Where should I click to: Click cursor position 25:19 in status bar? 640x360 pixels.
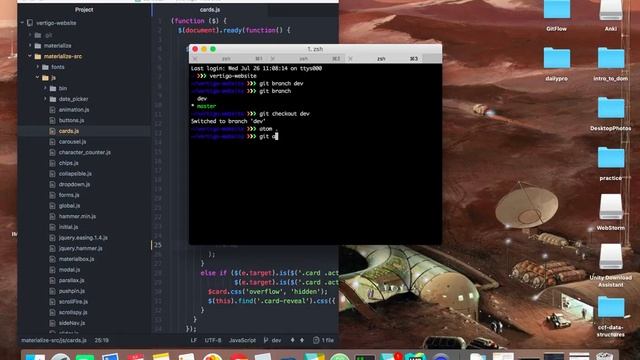point(102,340)
